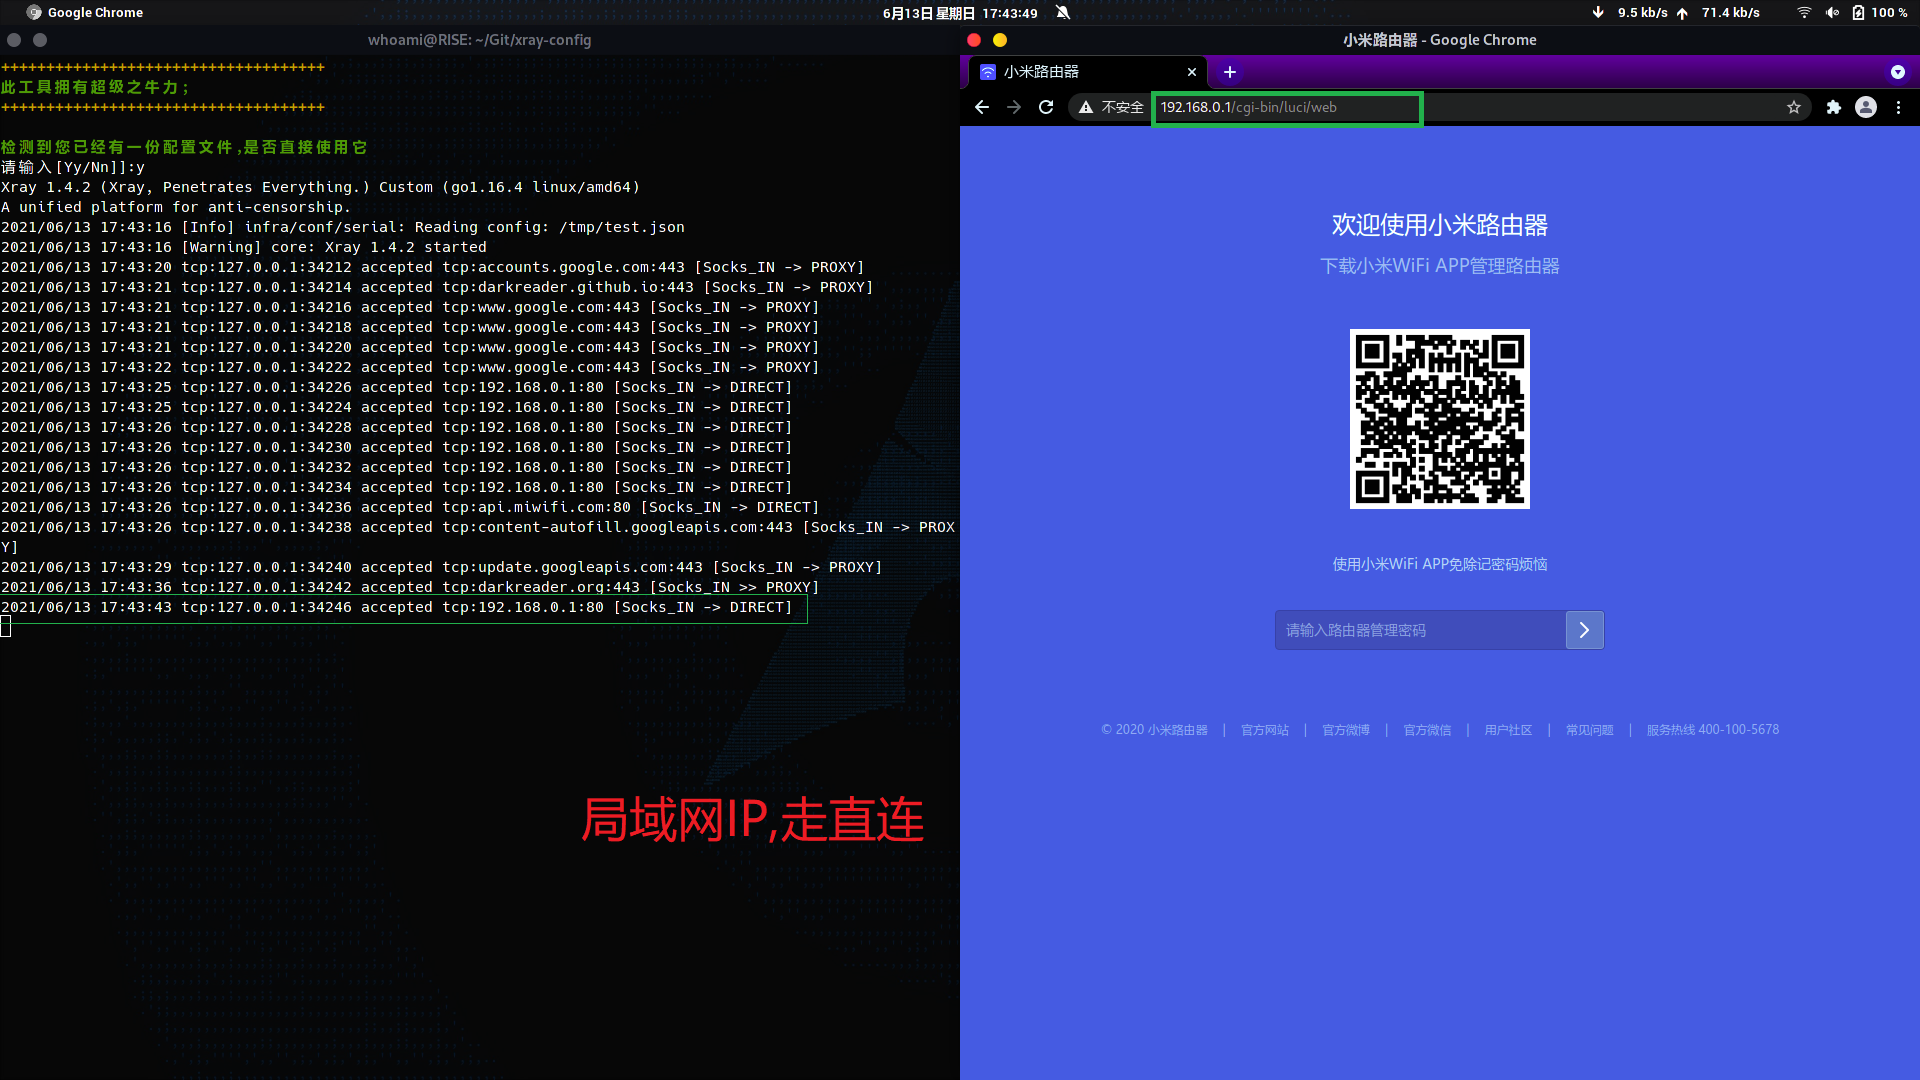Click the browser back arrow
Image resolution: width=1920 pixels, height=1080 pixels.
point(982,107)
